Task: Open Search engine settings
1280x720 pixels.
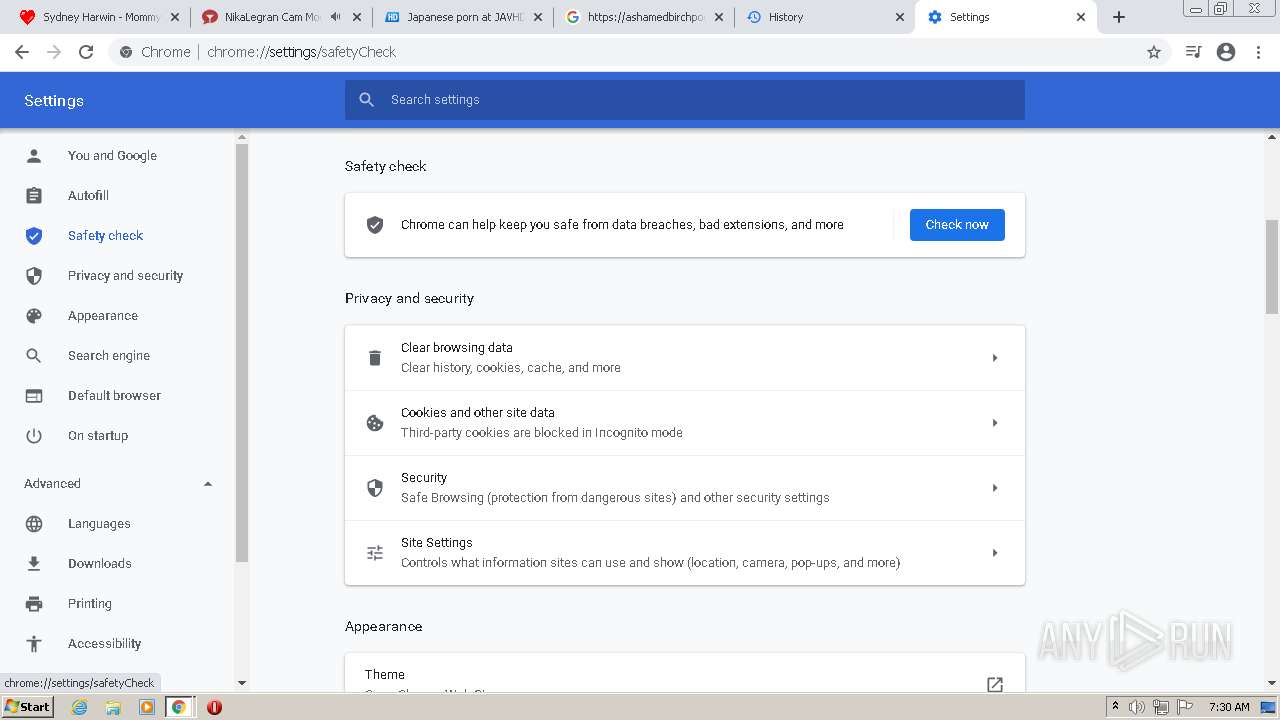Action: click(109, 356)
